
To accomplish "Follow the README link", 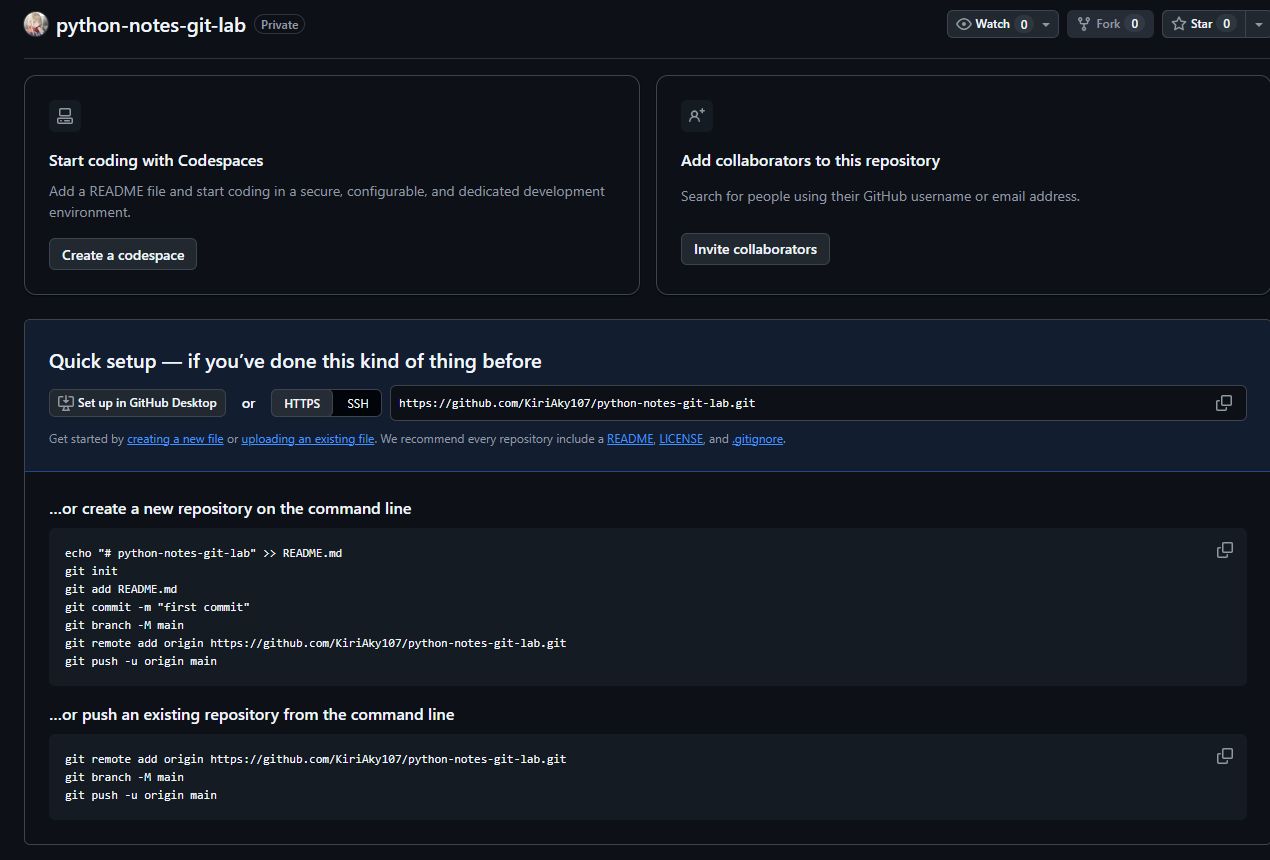I will pyautogui.click(x=630, y=439).
